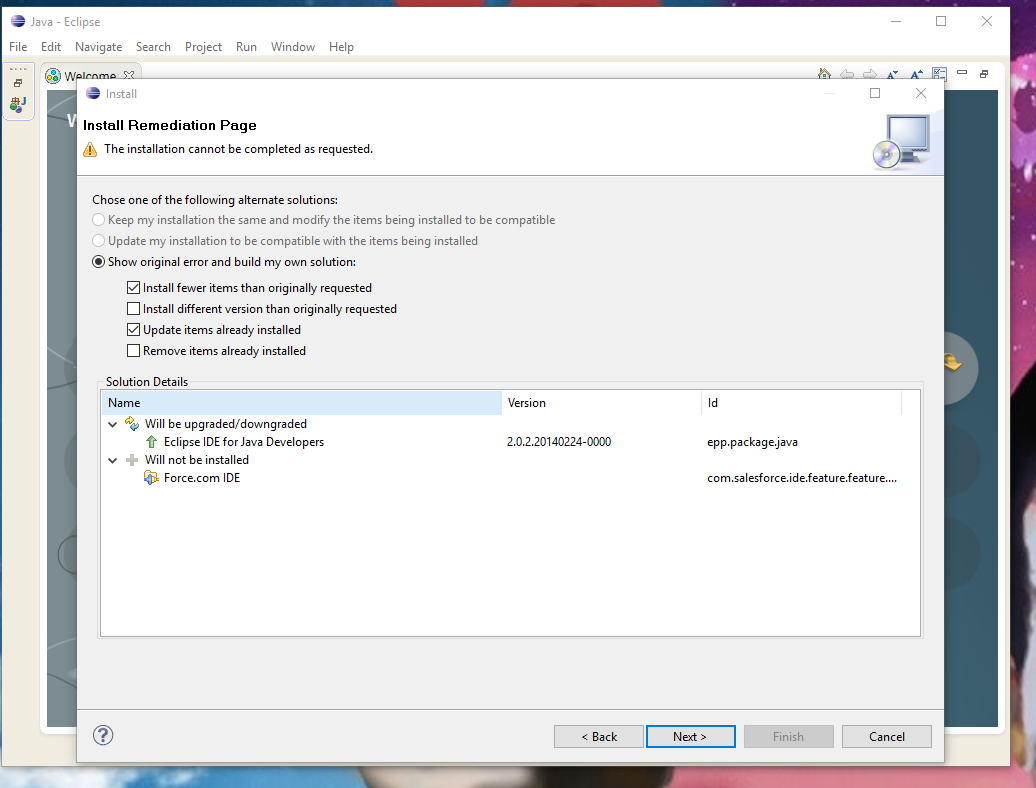Viewport: 1036px width, 788px height.
Task: Minimize the Welcome view pane
Action: click(962, 73)
